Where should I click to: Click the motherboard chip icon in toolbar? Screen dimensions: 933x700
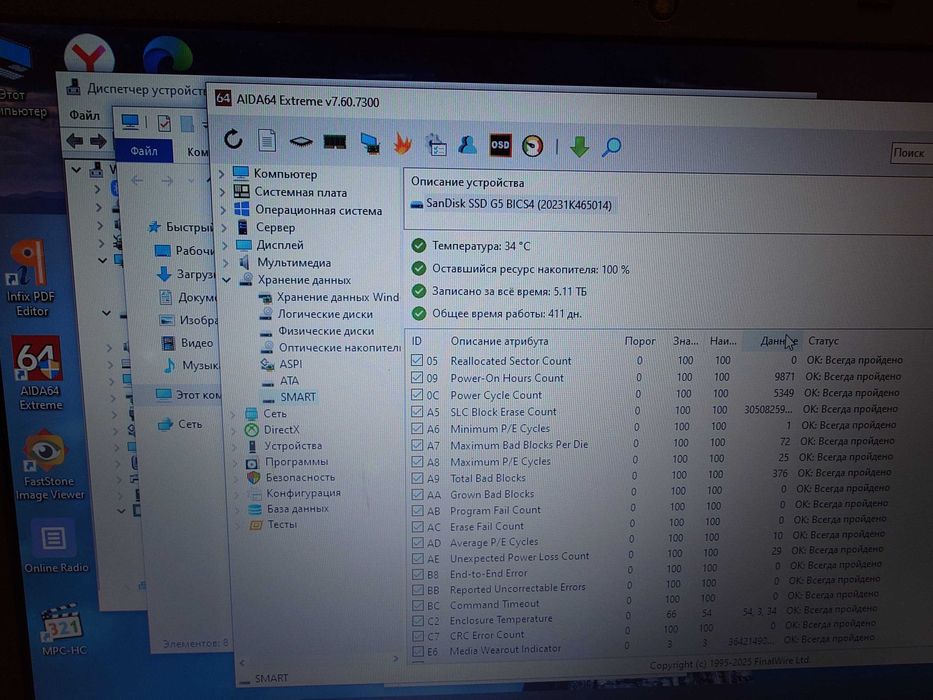click(301, 142)
